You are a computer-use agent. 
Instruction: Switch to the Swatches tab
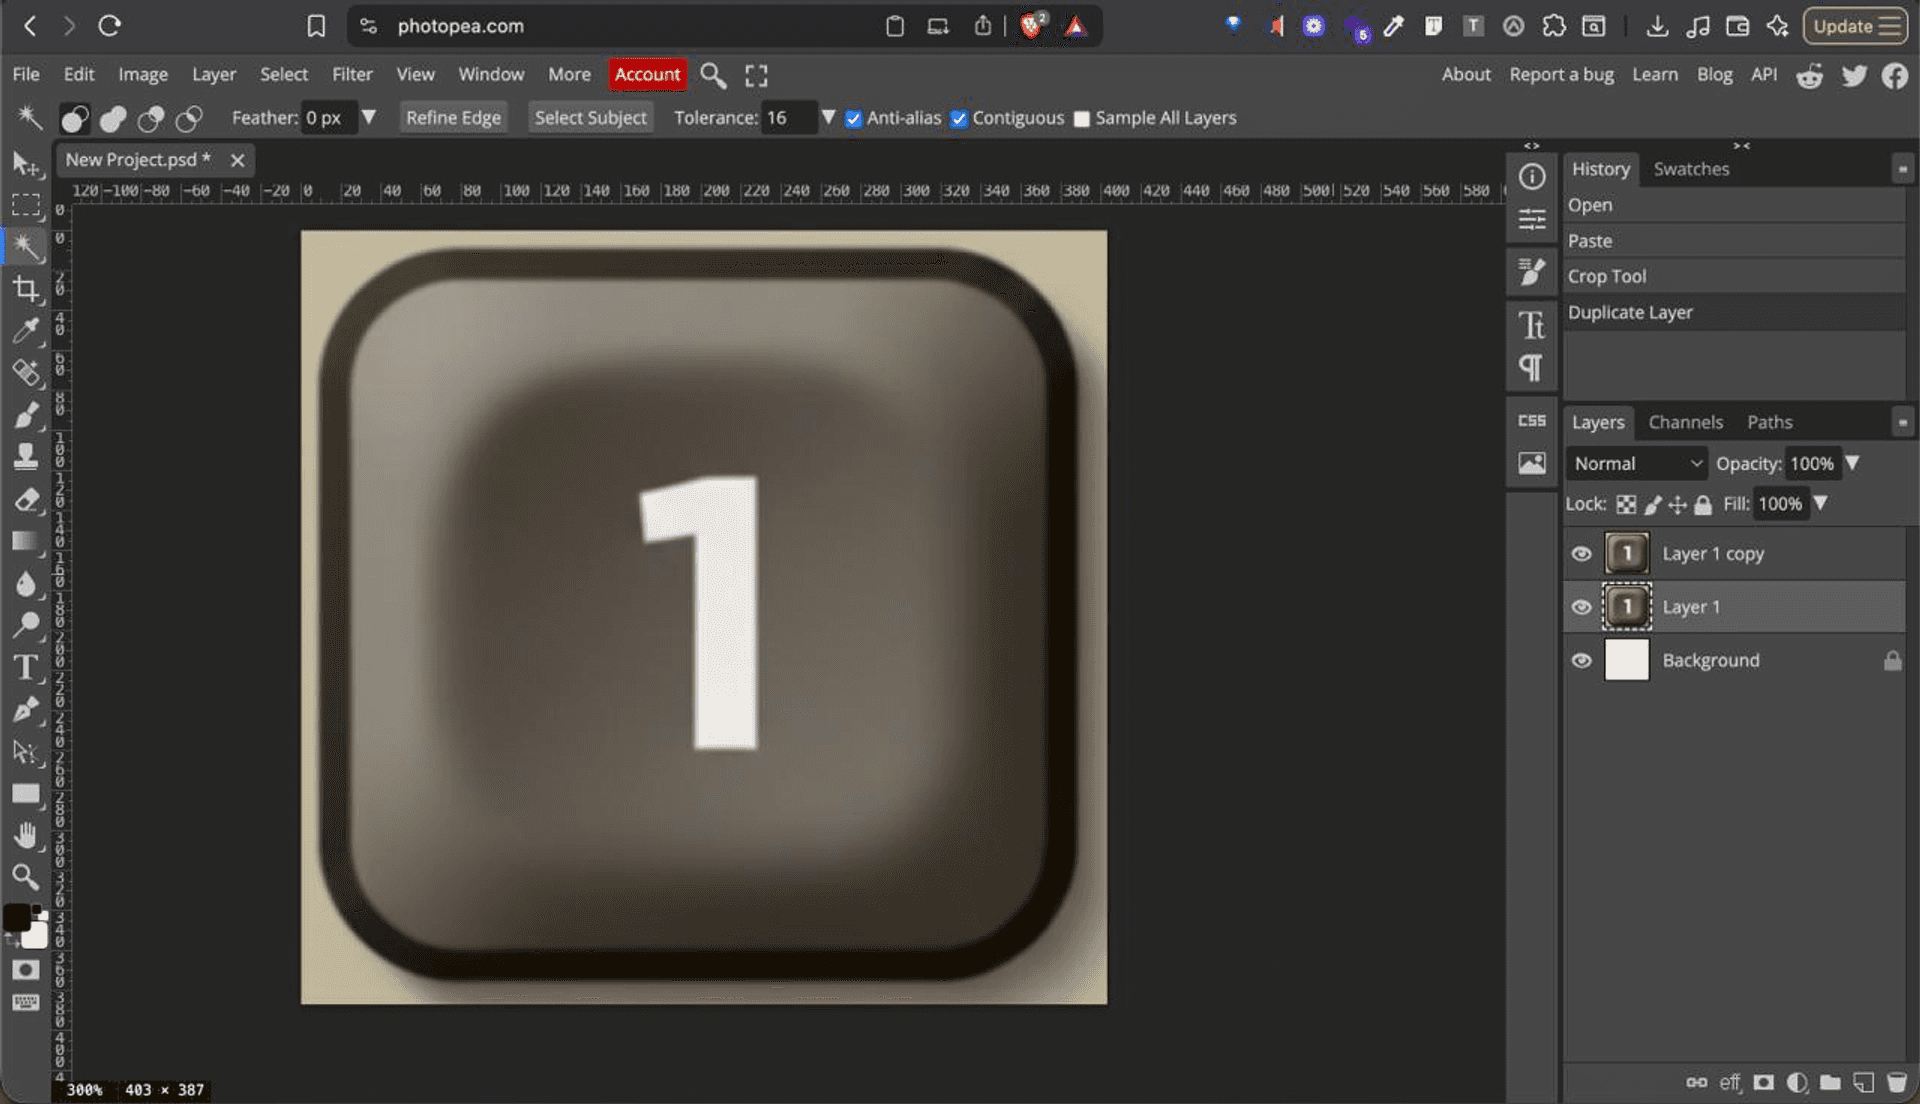1691,168
